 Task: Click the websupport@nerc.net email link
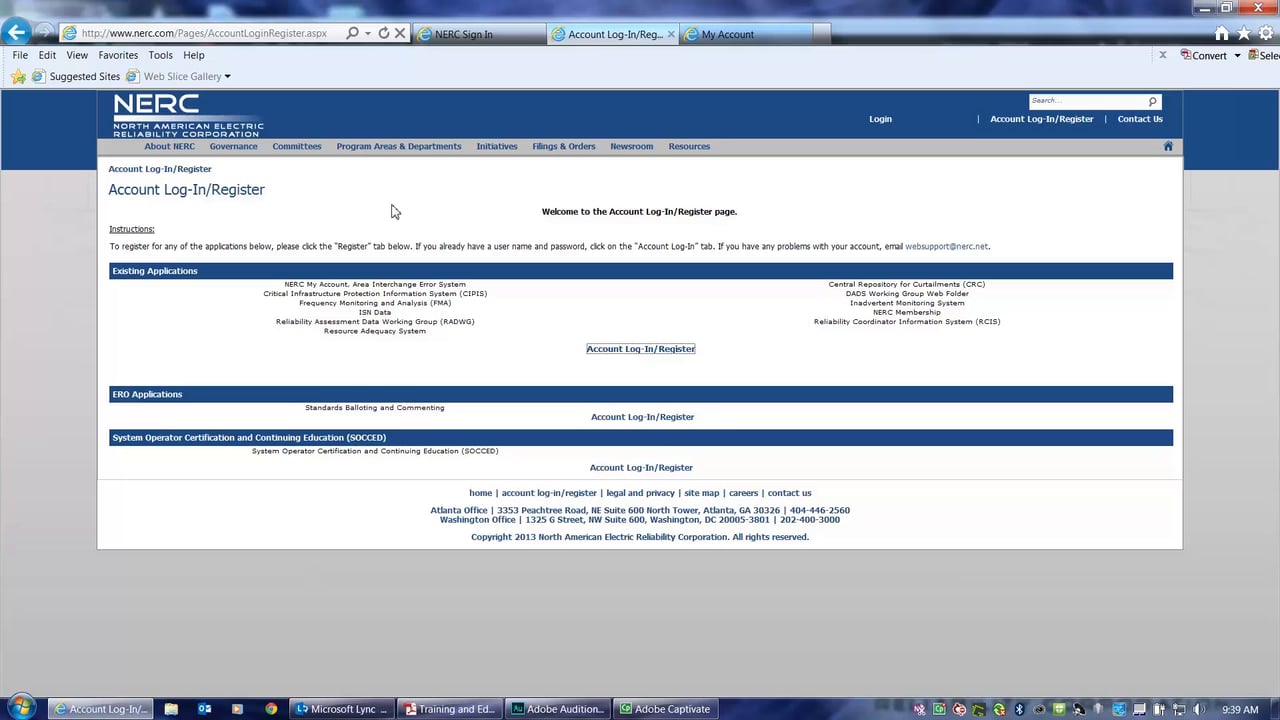coord(946,246)
